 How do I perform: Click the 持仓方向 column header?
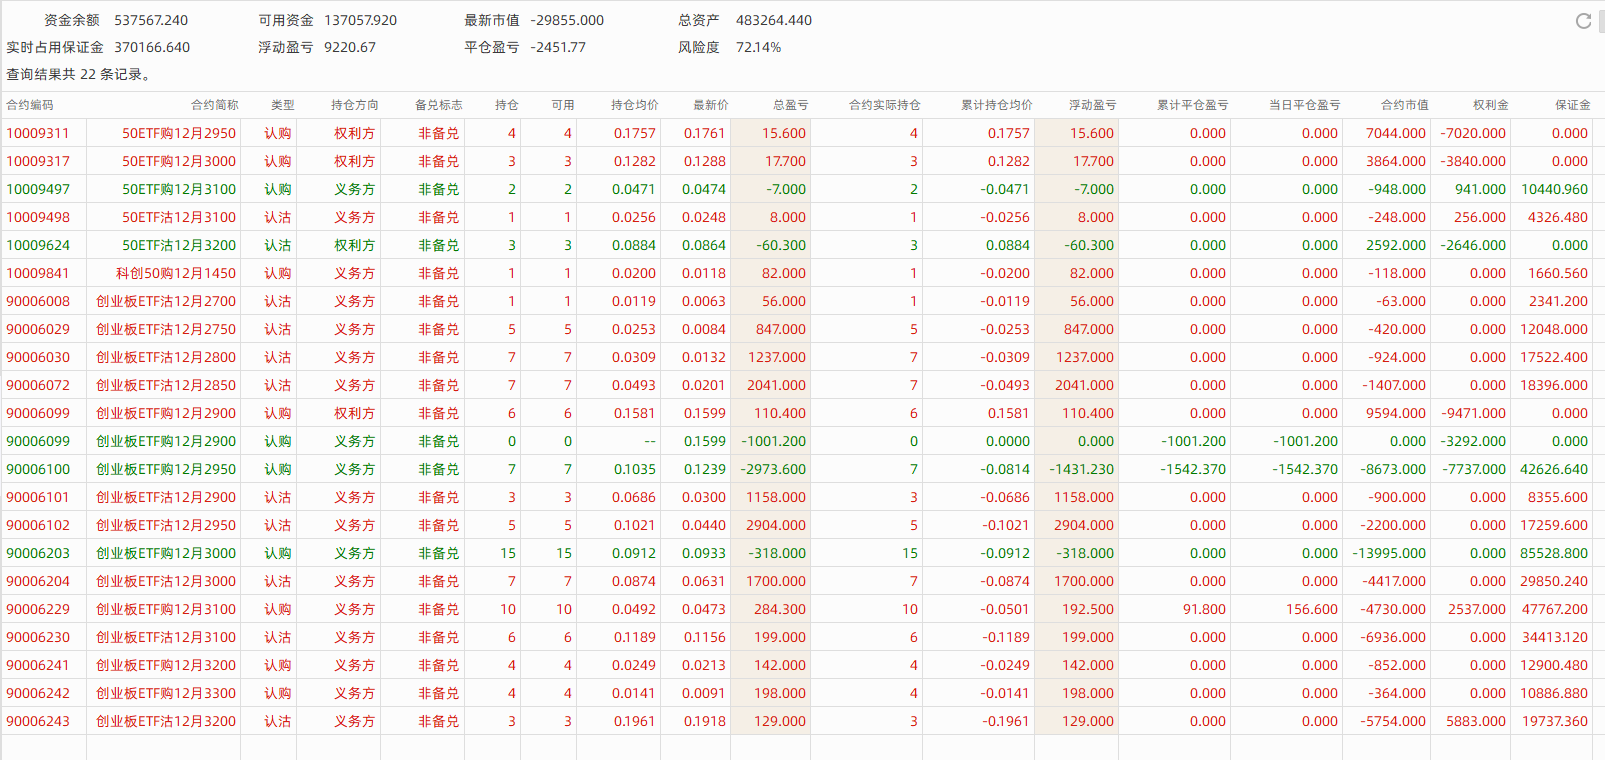(355, 105)
